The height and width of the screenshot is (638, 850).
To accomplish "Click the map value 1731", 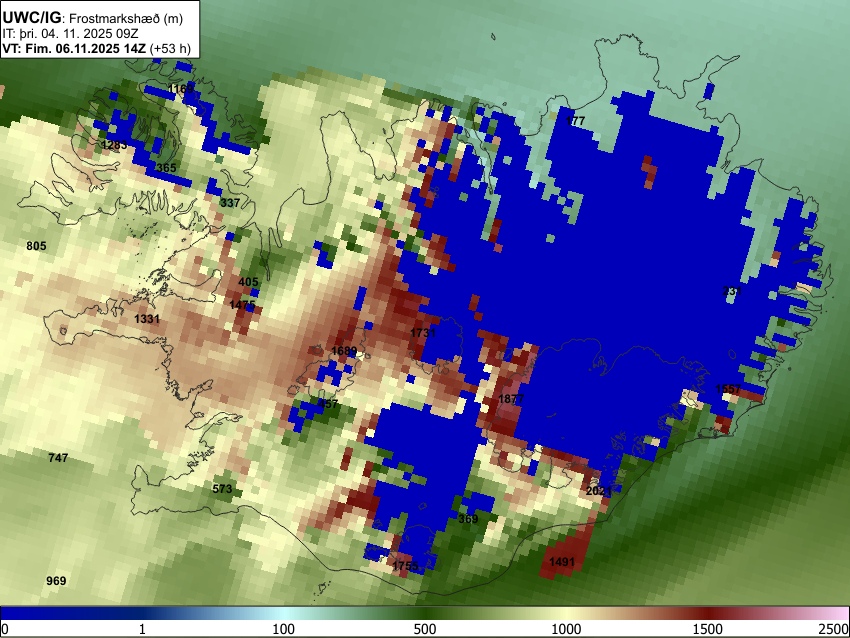I will pos(423,333).
